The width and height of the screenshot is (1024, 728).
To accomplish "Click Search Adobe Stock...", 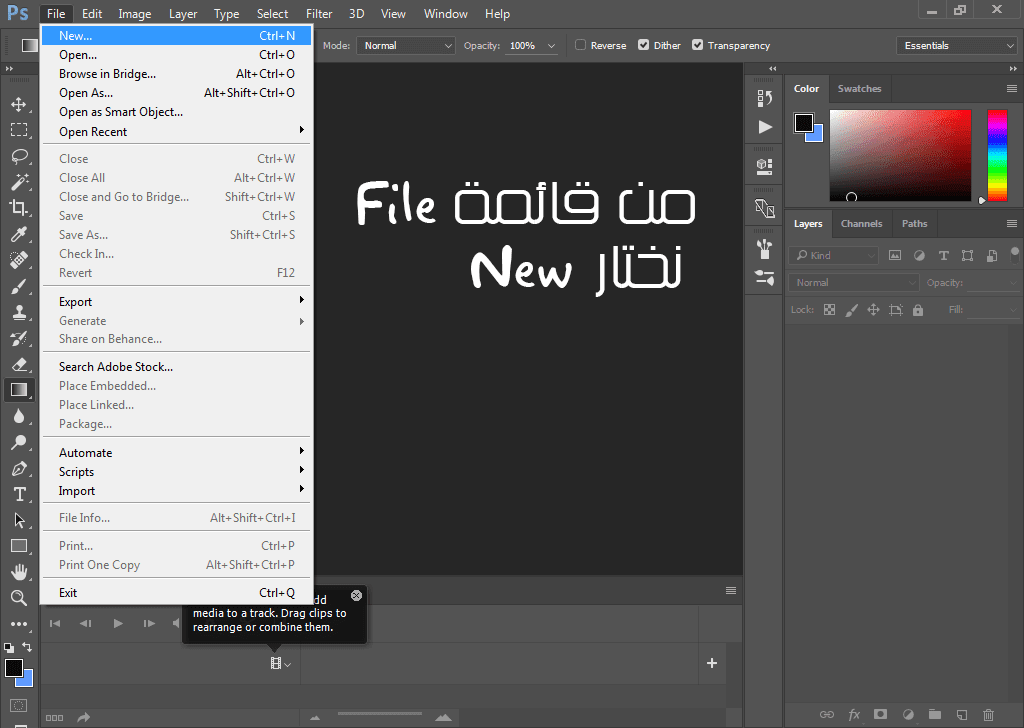I will (x=177, y=366).
